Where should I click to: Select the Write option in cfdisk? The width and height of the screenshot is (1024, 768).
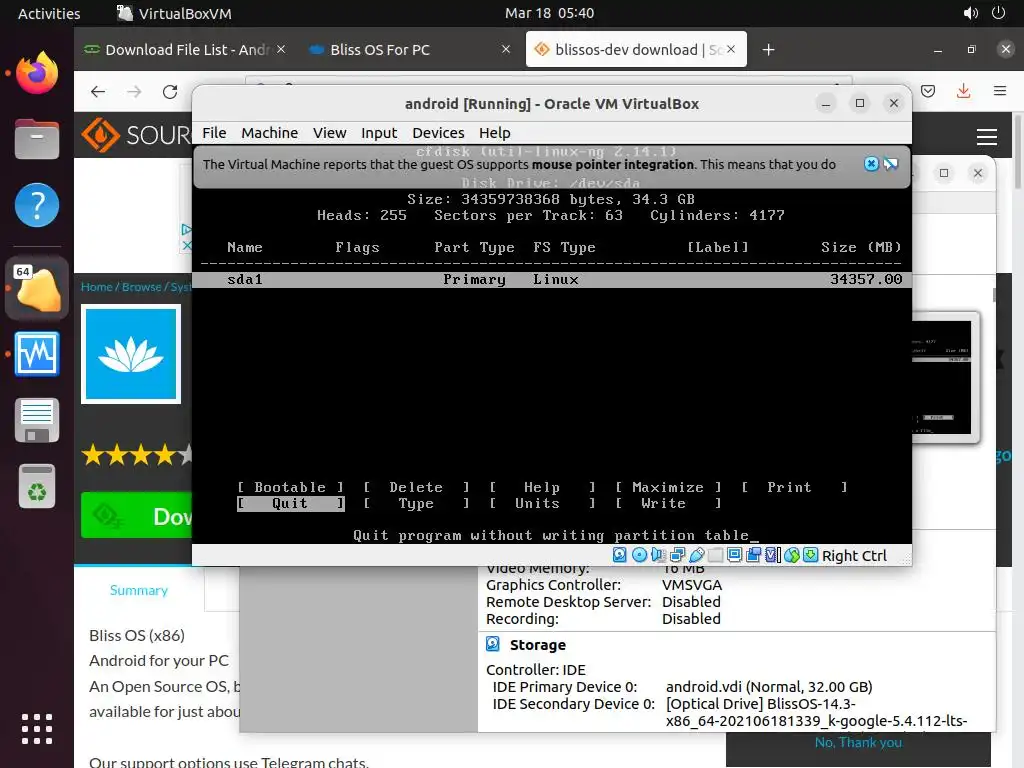[667, 504]
